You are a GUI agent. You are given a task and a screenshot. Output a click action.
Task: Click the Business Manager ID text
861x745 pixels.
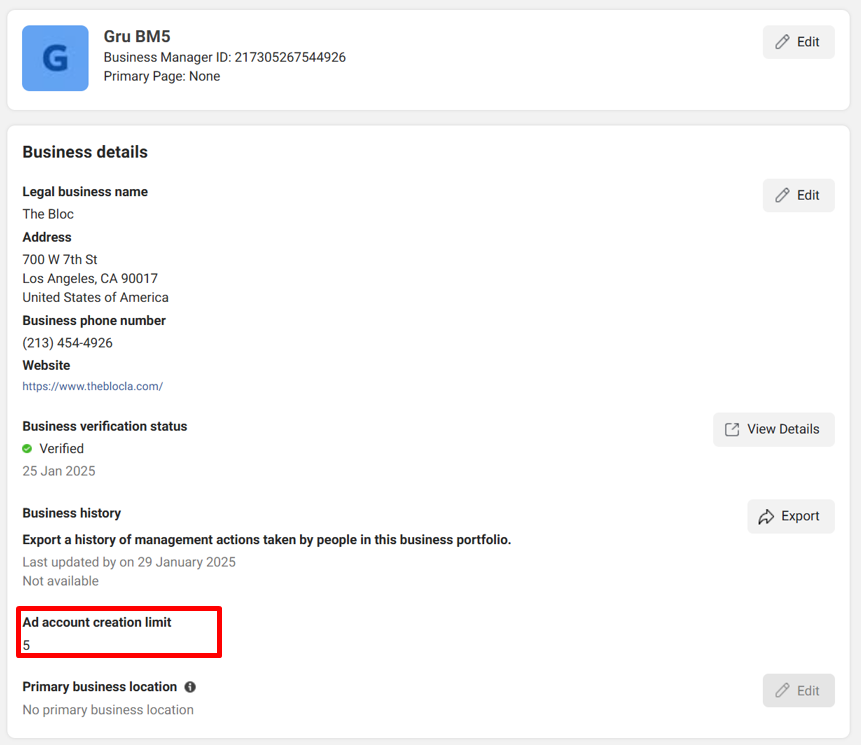tap(225, 58)
